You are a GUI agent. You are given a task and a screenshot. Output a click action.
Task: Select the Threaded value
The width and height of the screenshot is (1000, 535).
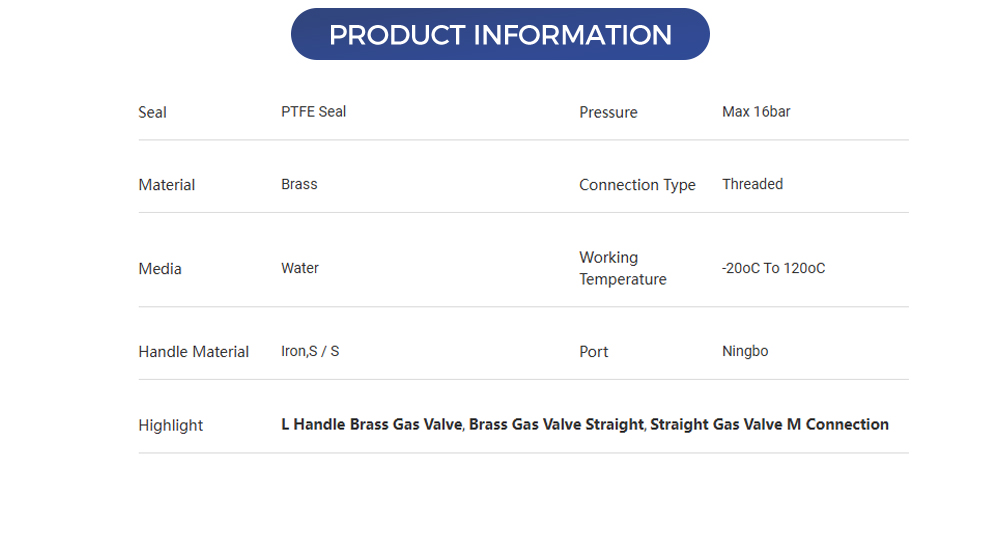752,185
